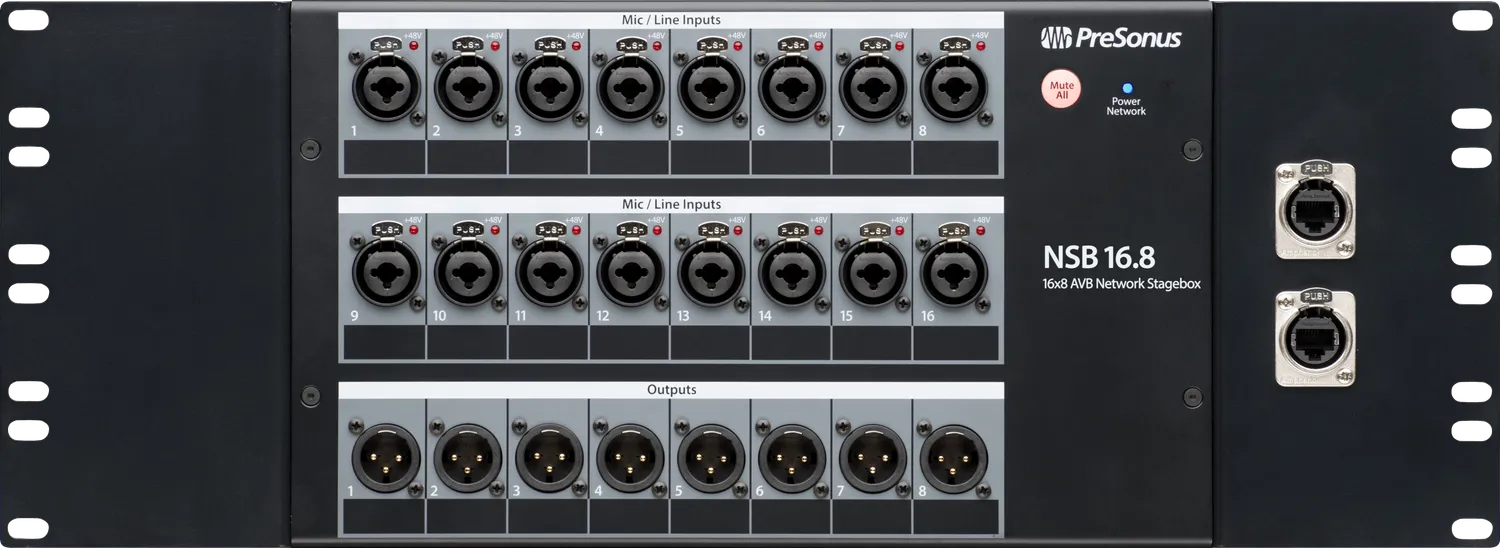This screenshot has height=548, width=1500.
Task: Toggle the +48V LED on input 13
Action: click(x=737, y=230)
